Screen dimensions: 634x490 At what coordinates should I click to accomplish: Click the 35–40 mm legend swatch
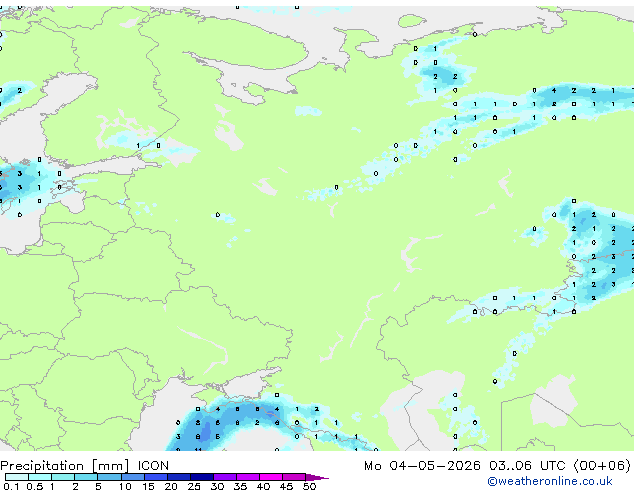click(247, 477)
